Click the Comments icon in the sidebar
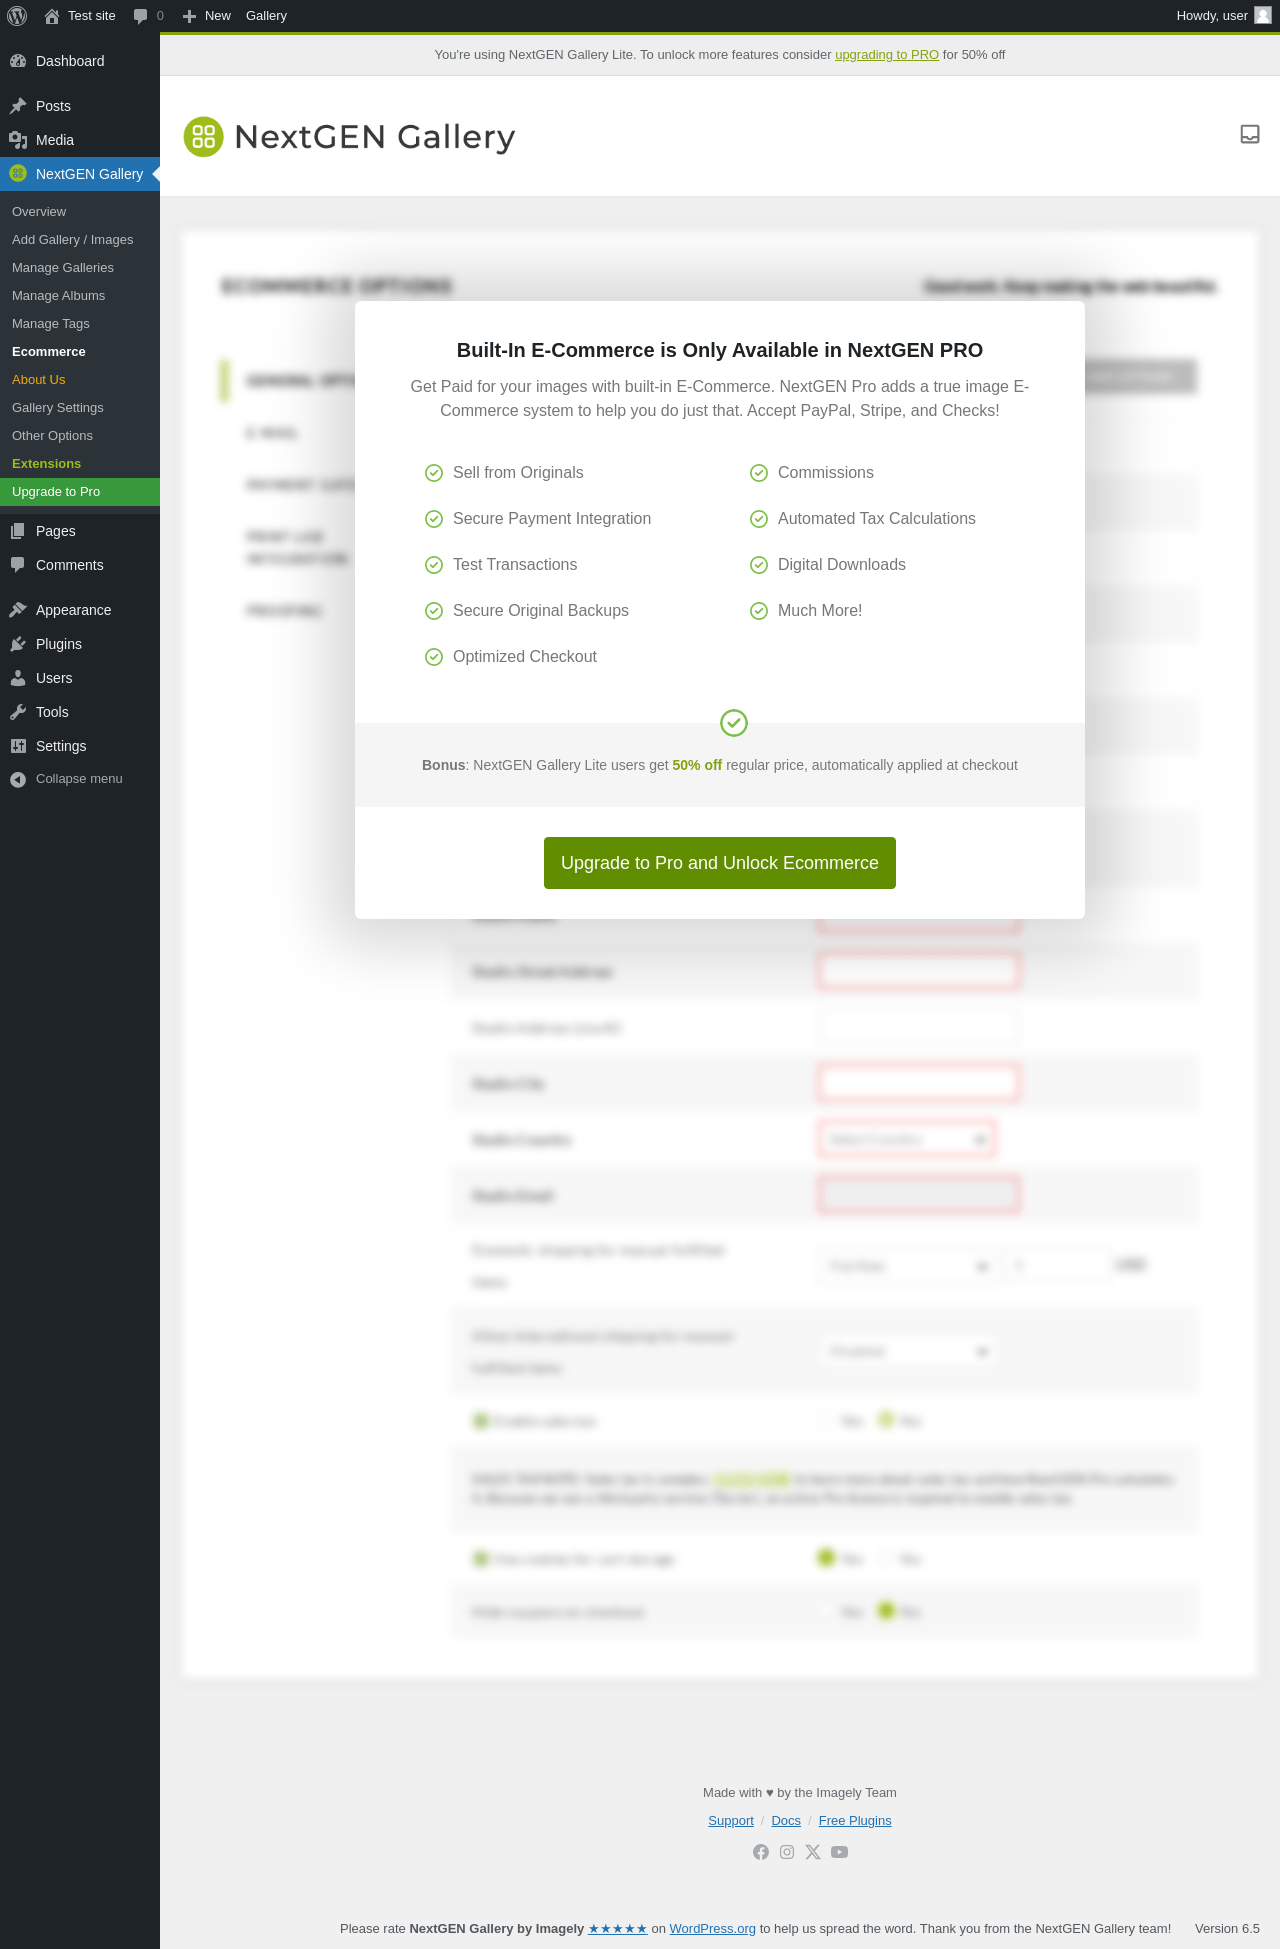Image resolution: width=1280 pixels, height=1949 pixels. 18,565
